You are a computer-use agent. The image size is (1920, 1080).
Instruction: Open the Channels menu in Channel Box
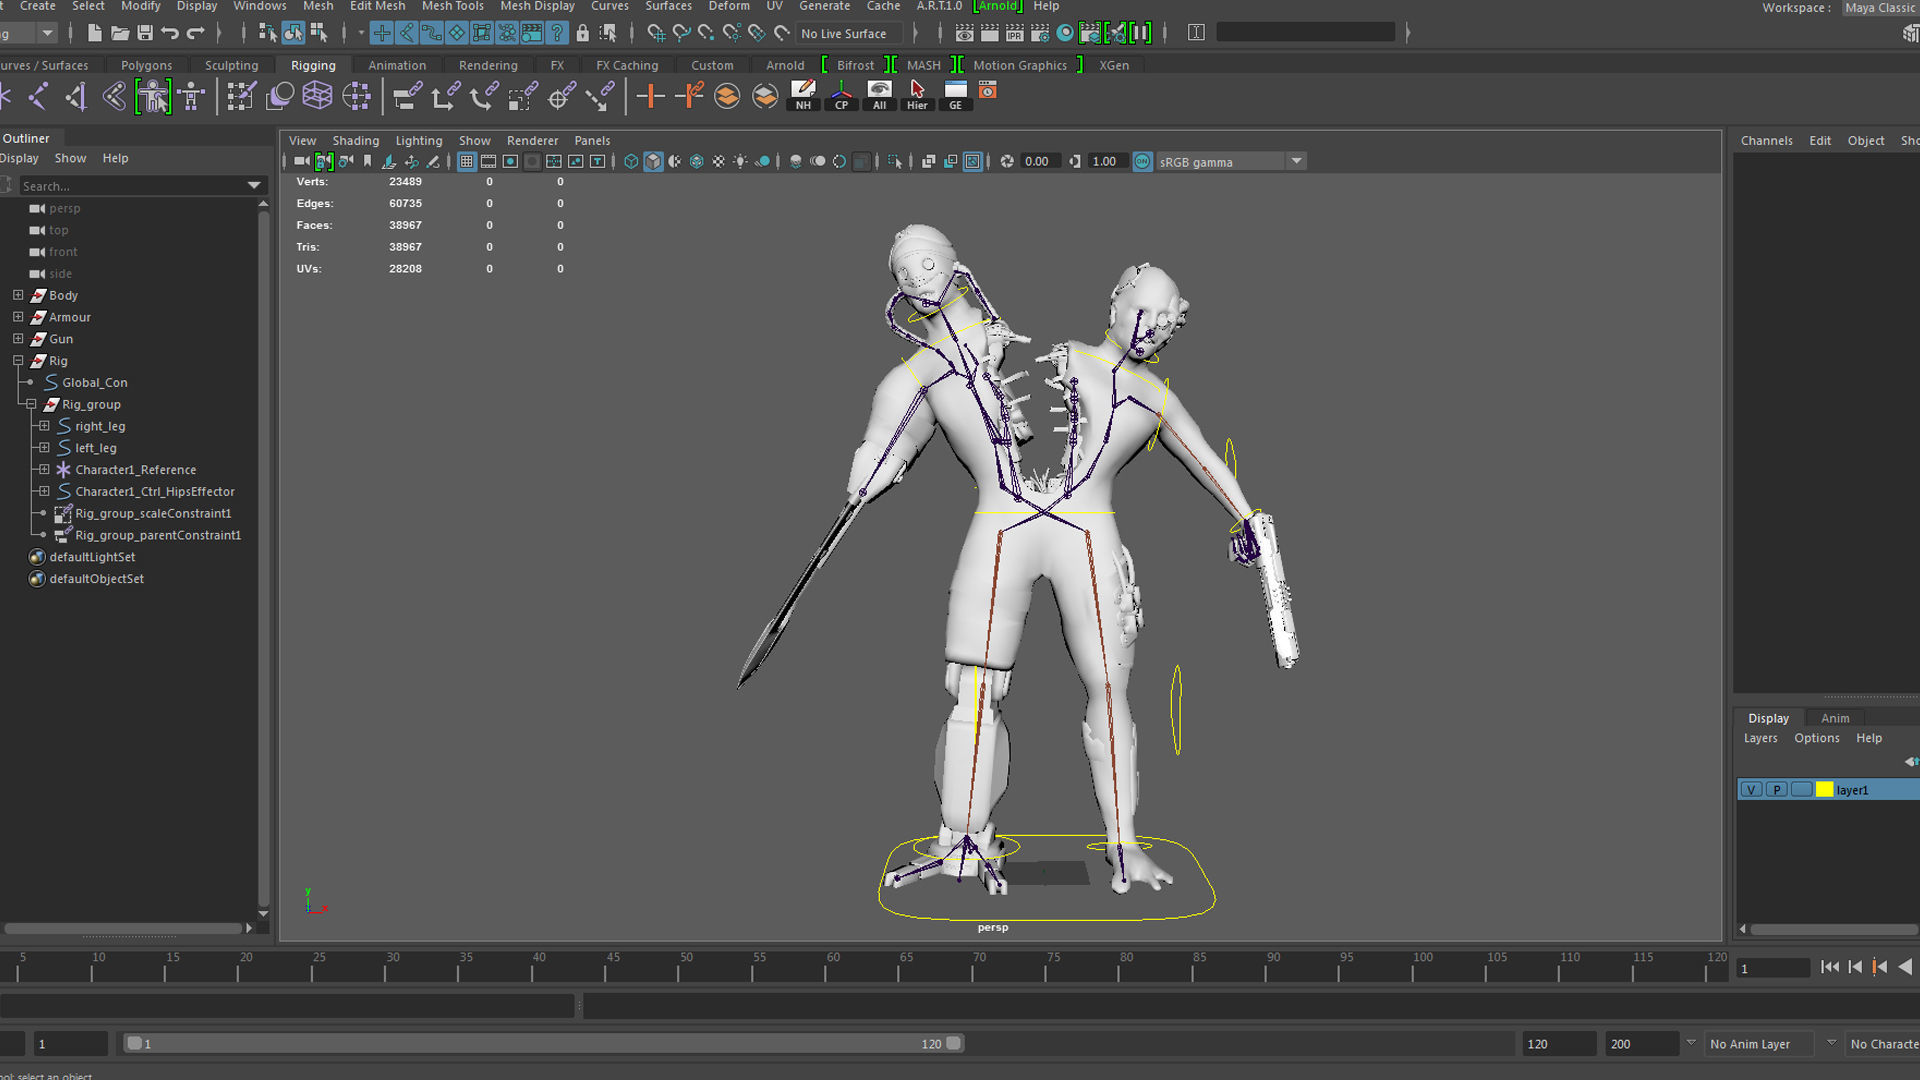pyautogui.click(x=1766, y=141)
